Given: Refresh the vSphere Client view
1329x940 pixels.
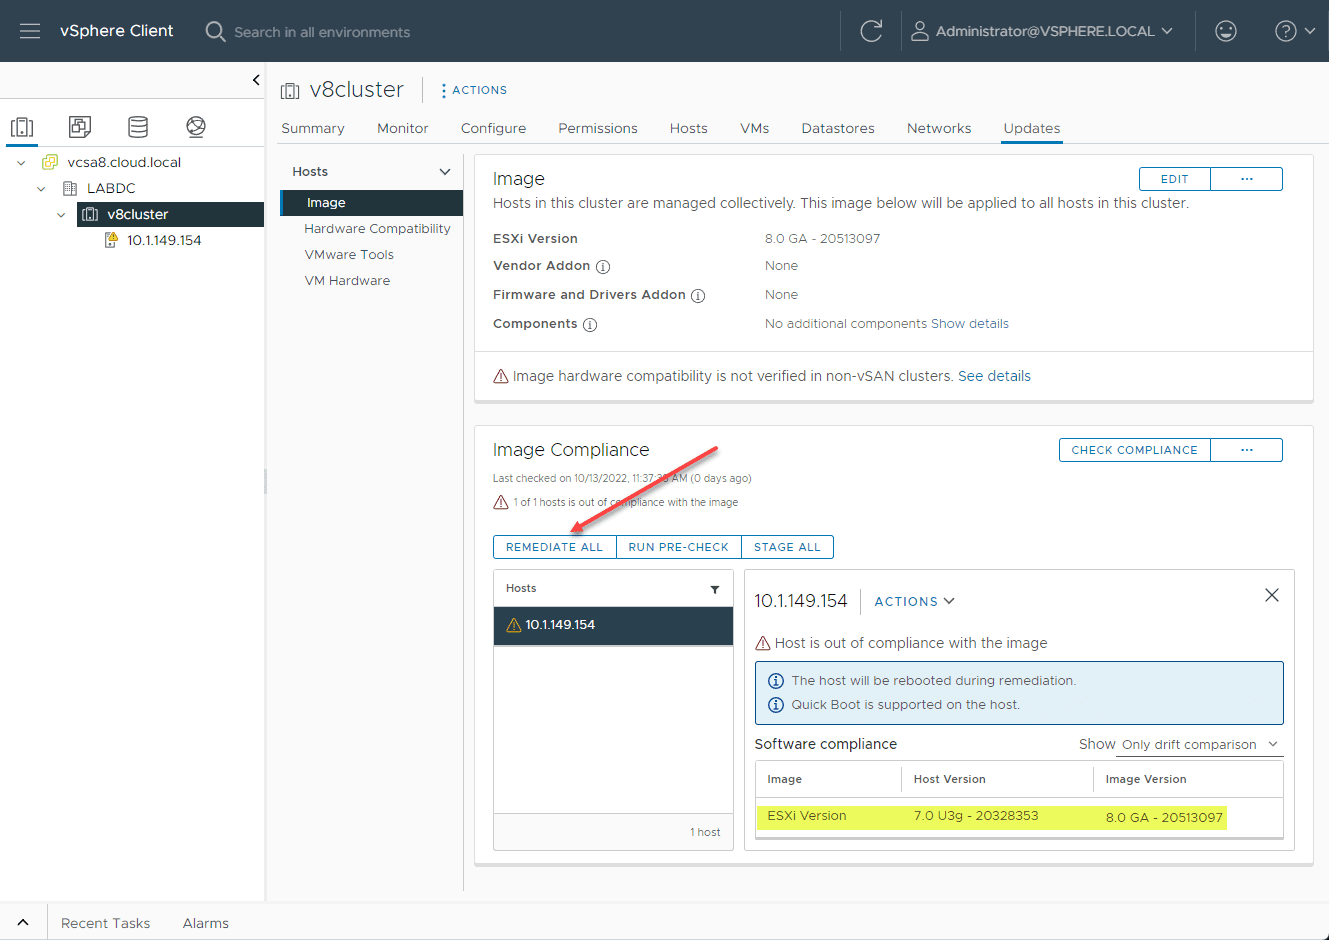Looking at the screenshot, I should [871, 31].
